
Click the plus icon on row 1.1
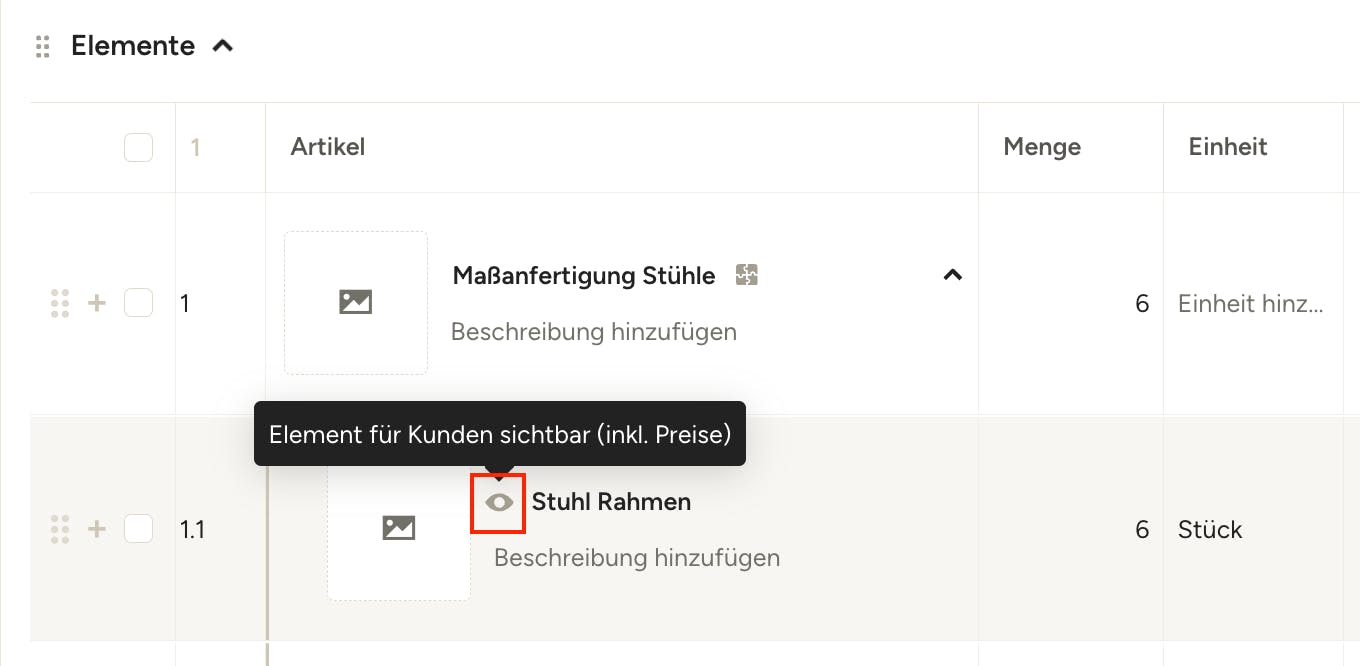pos(97,529)
